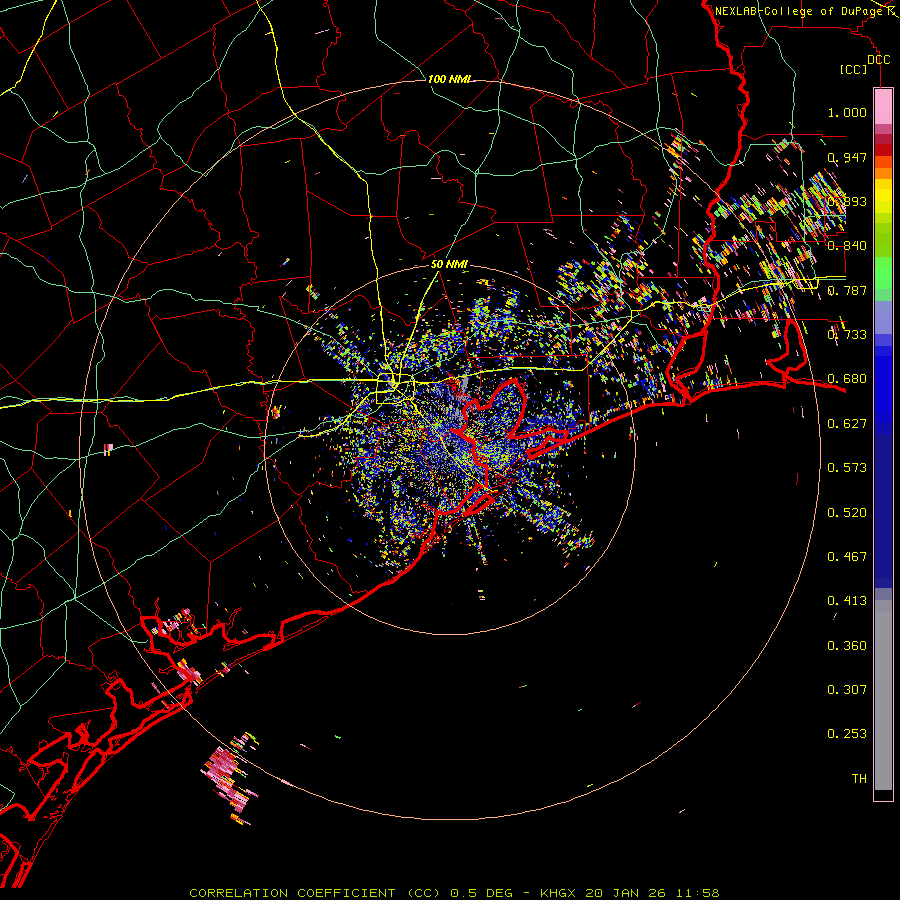The image size is (900, 900).
Task: Click the DCC label above color scale
Action: tap(878, 60)
